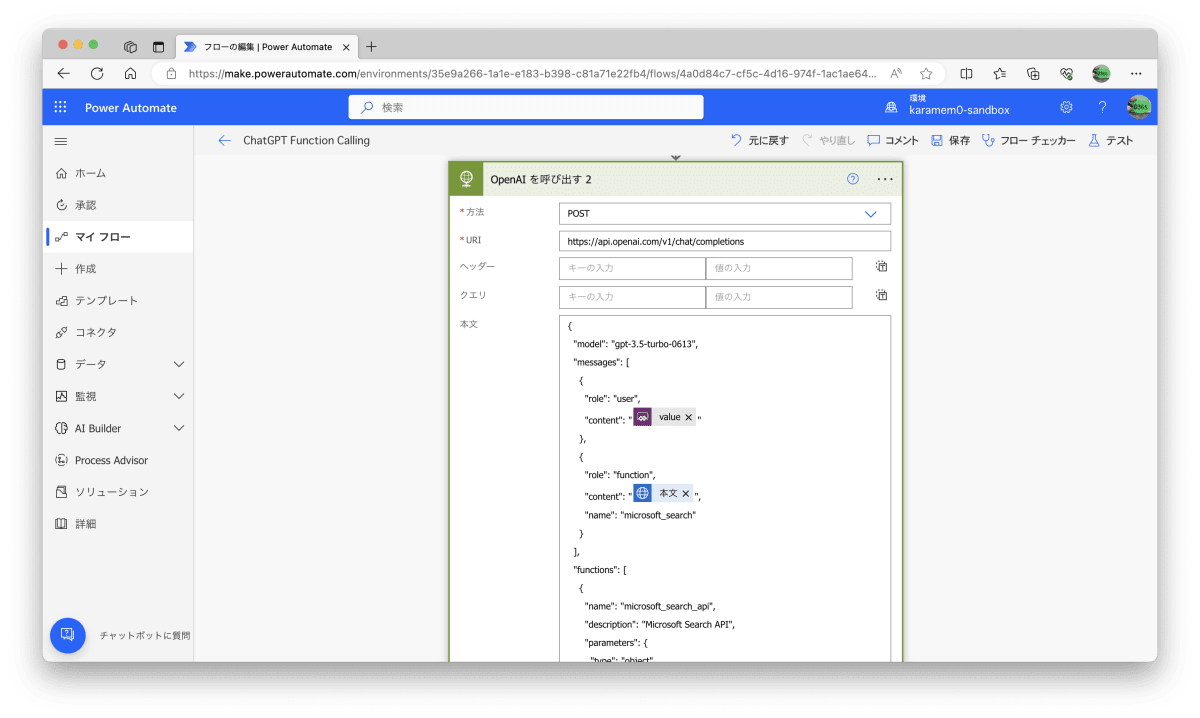Open a new browser tab
Screen dimensions: 1200x718
(x=371, y=46)
